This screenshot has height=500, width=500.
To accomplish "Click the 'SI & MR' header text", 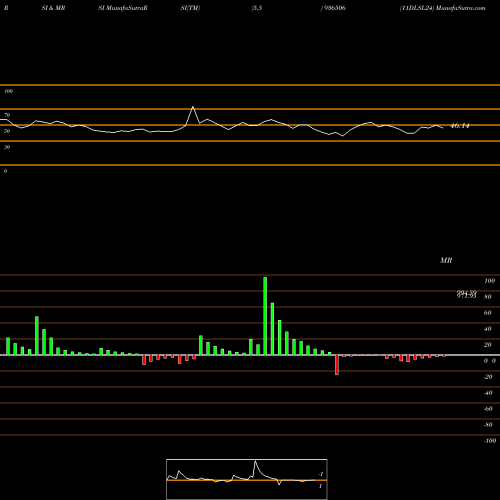I will tap(53, 8).
